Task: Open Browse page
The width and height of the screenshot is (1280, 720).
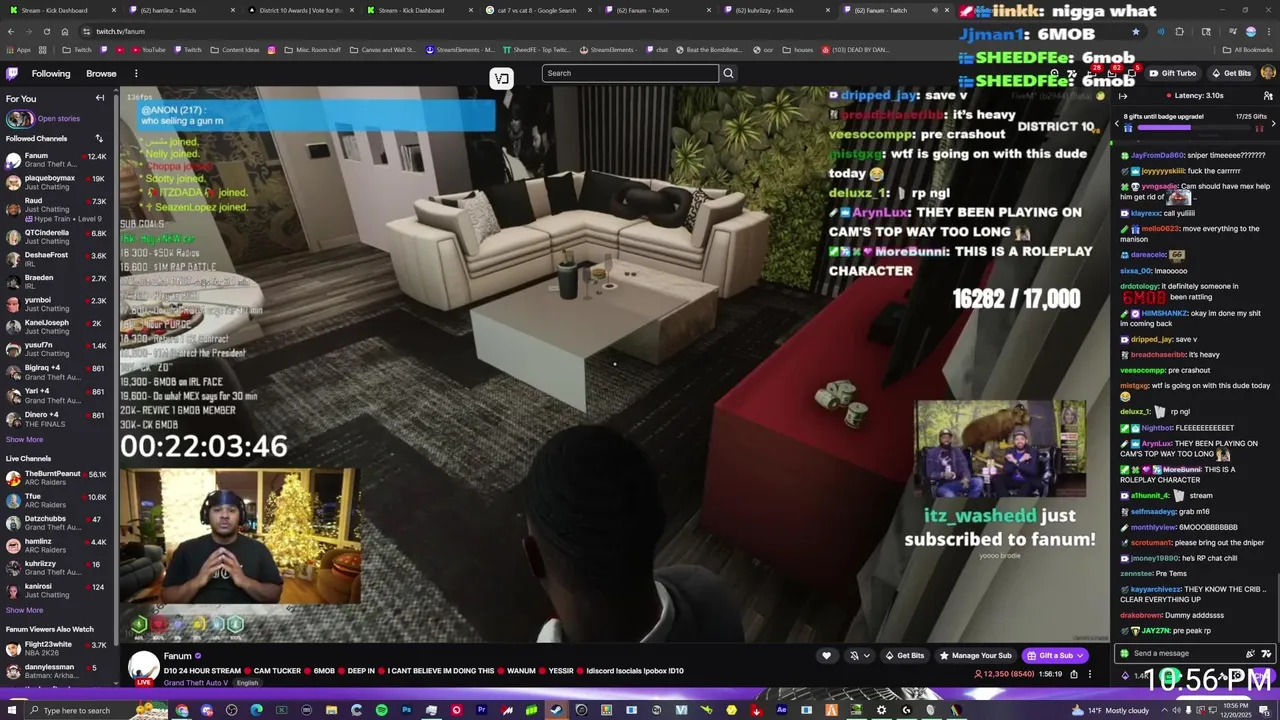Action: (101, 73)
